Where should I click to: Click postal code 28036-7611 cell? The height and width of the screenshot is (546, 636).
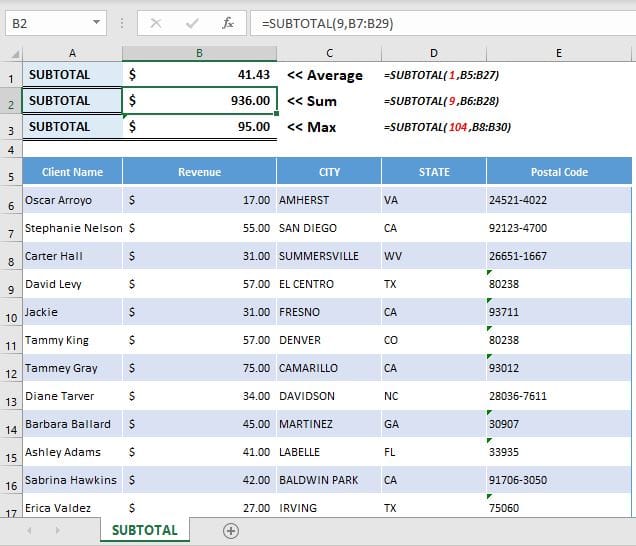pyautogui.click(x=559, y=396)
